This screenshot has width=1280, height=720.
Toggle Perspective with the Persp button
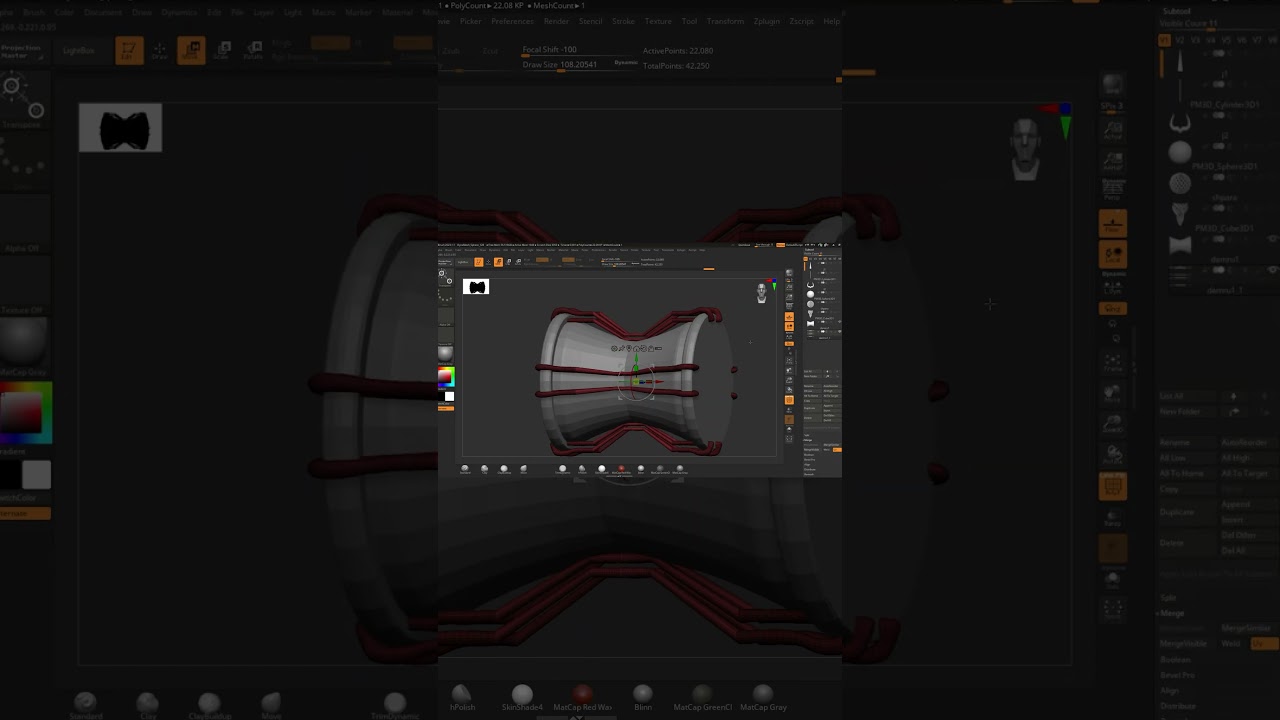[x=1112, y=191]
